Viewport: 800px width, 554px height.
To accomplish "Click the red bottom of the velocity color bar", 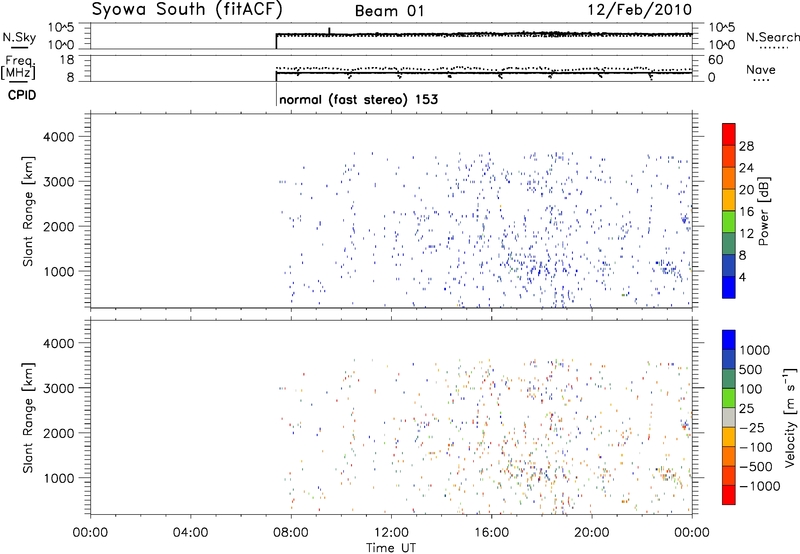I will (x=729, y=495).
